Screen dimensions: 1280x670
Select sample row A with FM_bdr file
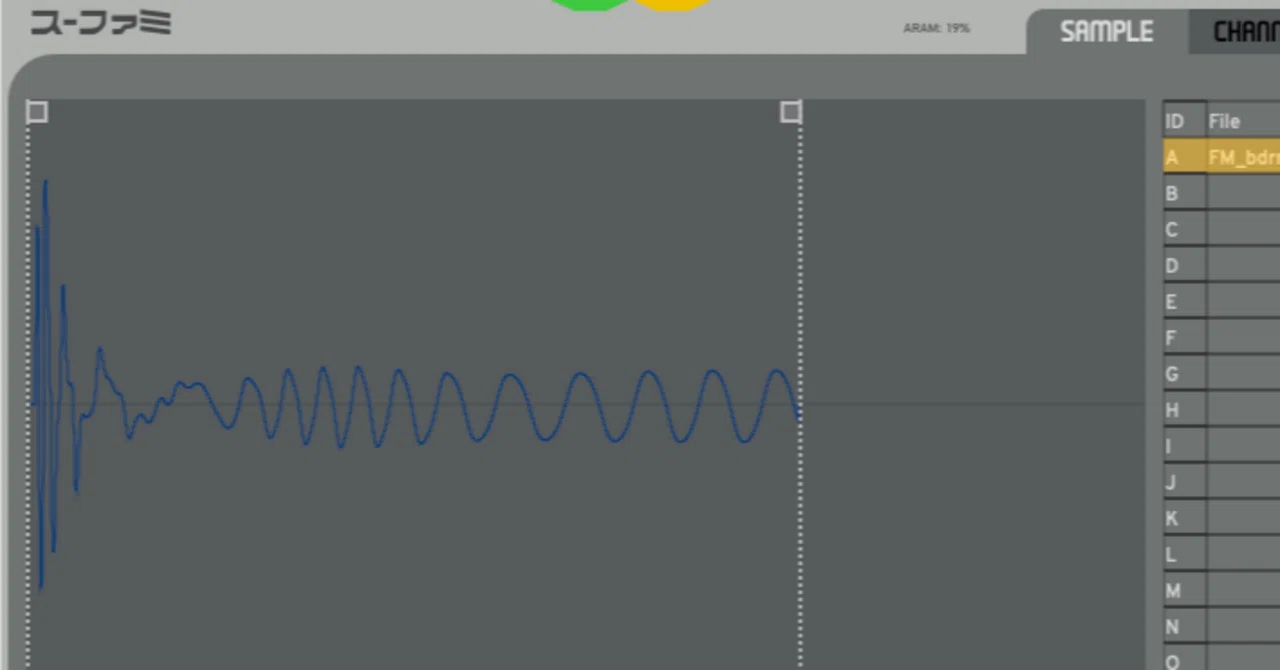[x=1221, y=157]
